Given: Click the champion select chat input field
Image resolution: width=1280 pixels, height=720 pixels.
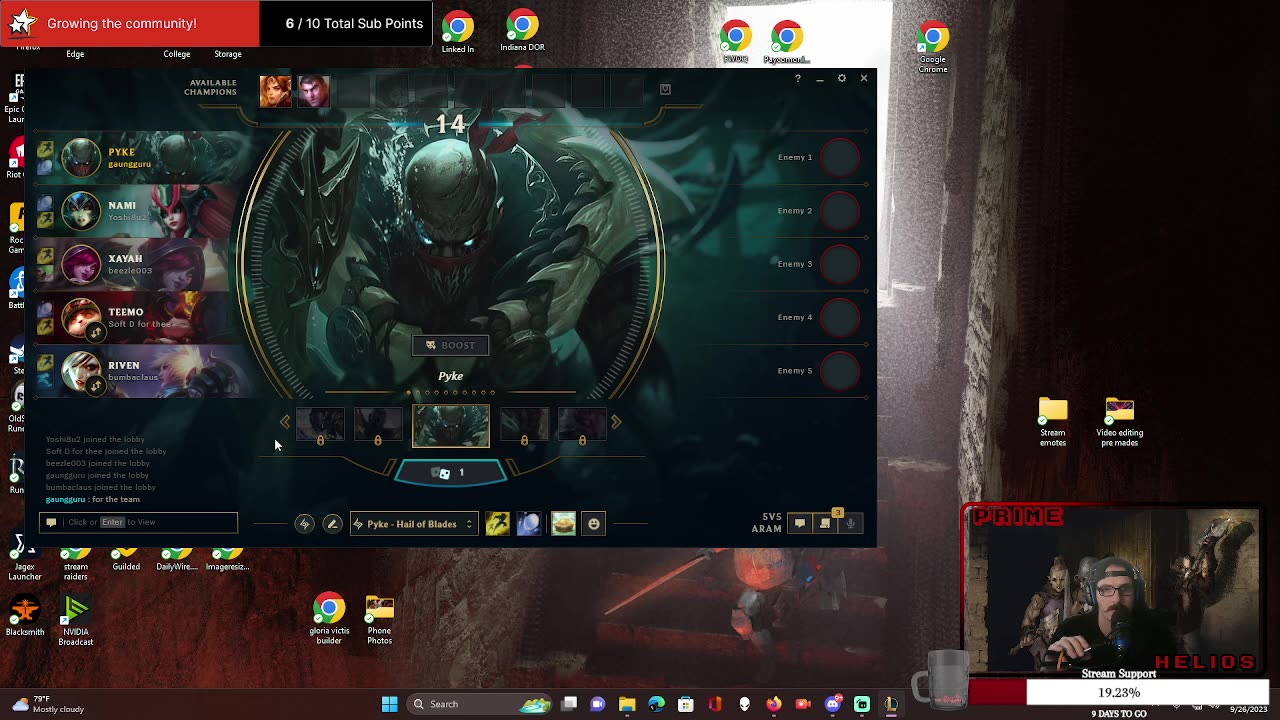Looking at the screenshot, I should pyautogui.click(x=138, y=522).
